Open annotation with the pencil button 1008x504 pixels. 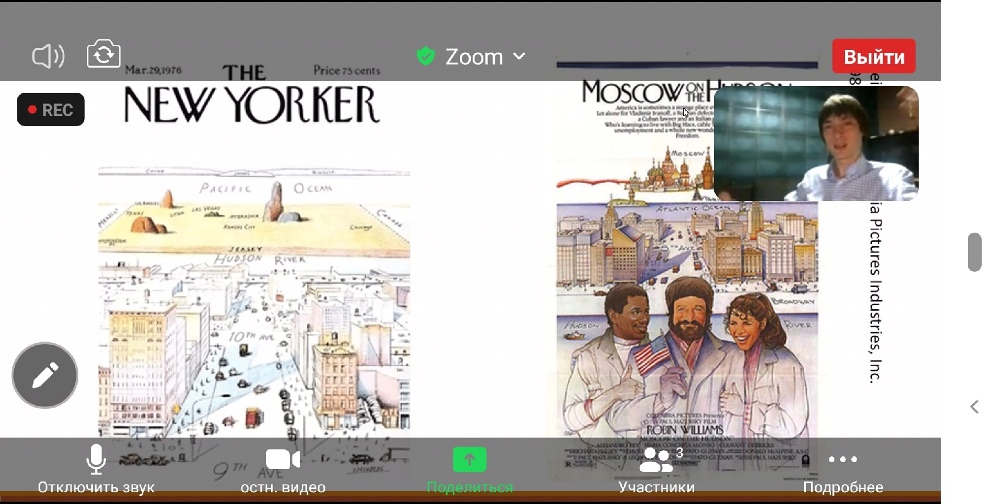[x=45, y=375]
